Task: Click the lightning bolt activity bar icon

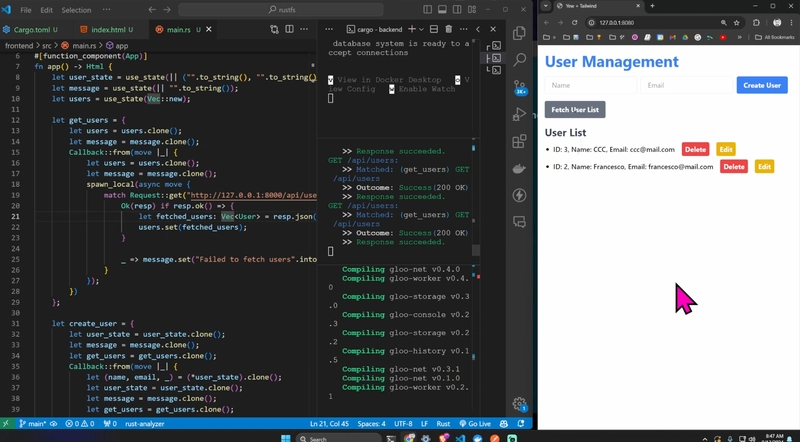Action: click(x=519, y=195)
